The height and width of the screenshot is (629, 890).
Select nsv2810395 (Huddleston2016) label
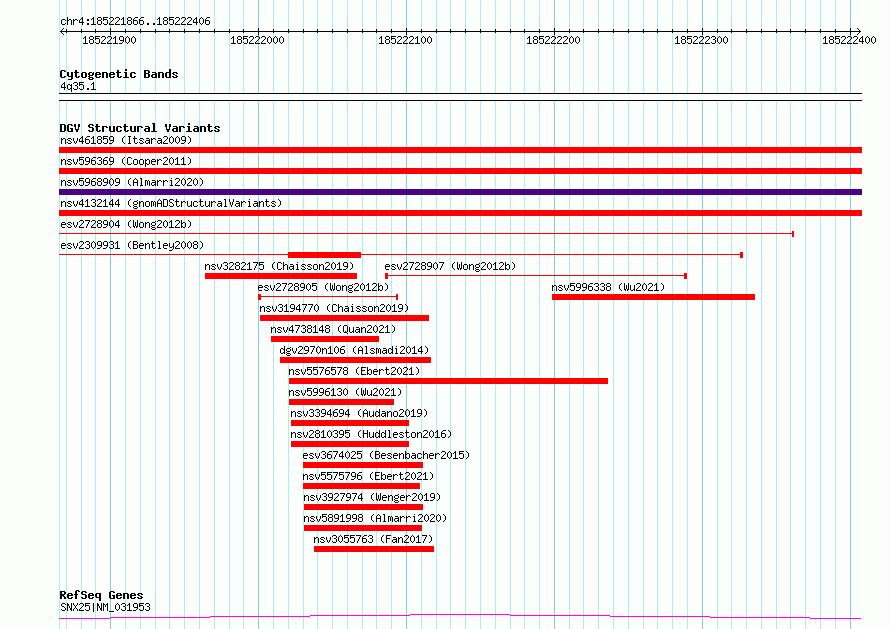click(371, 434)
